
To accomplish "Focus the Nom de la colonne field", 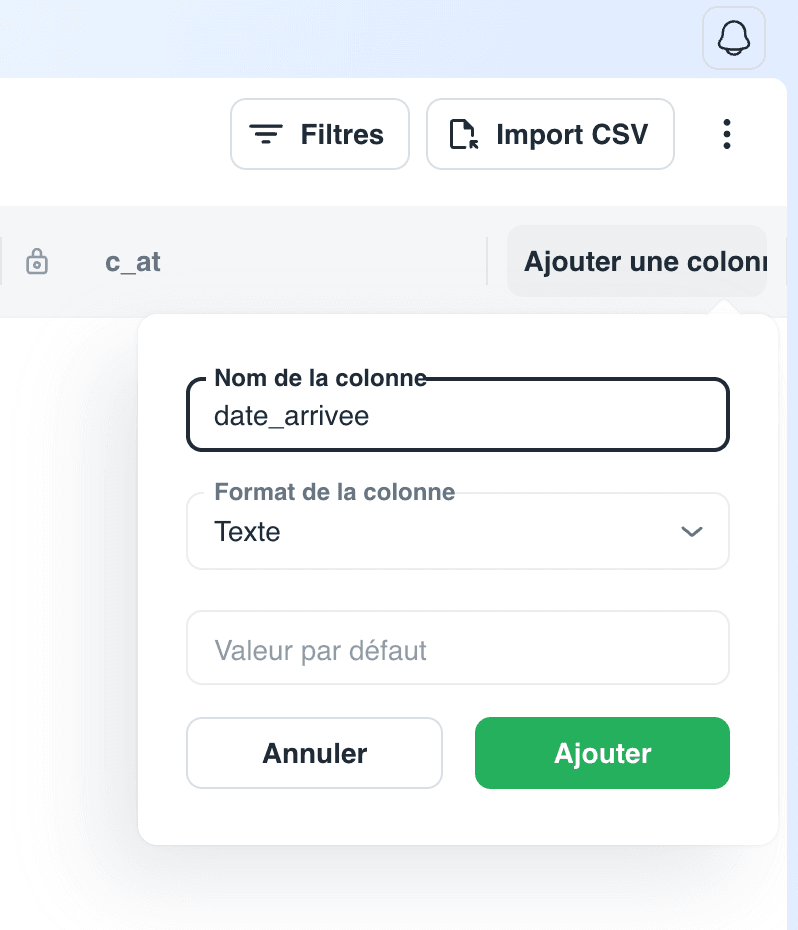I will click(457, 415).
